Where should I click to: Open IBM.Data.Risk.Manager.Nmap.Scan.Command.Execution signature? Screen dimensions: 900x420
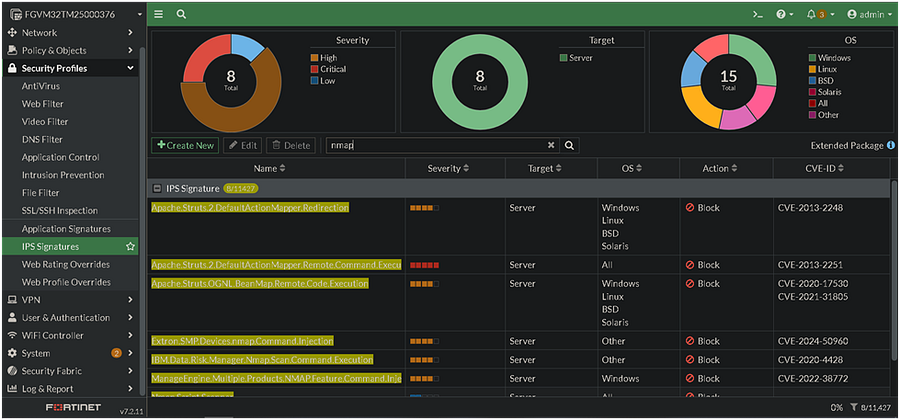262,360
